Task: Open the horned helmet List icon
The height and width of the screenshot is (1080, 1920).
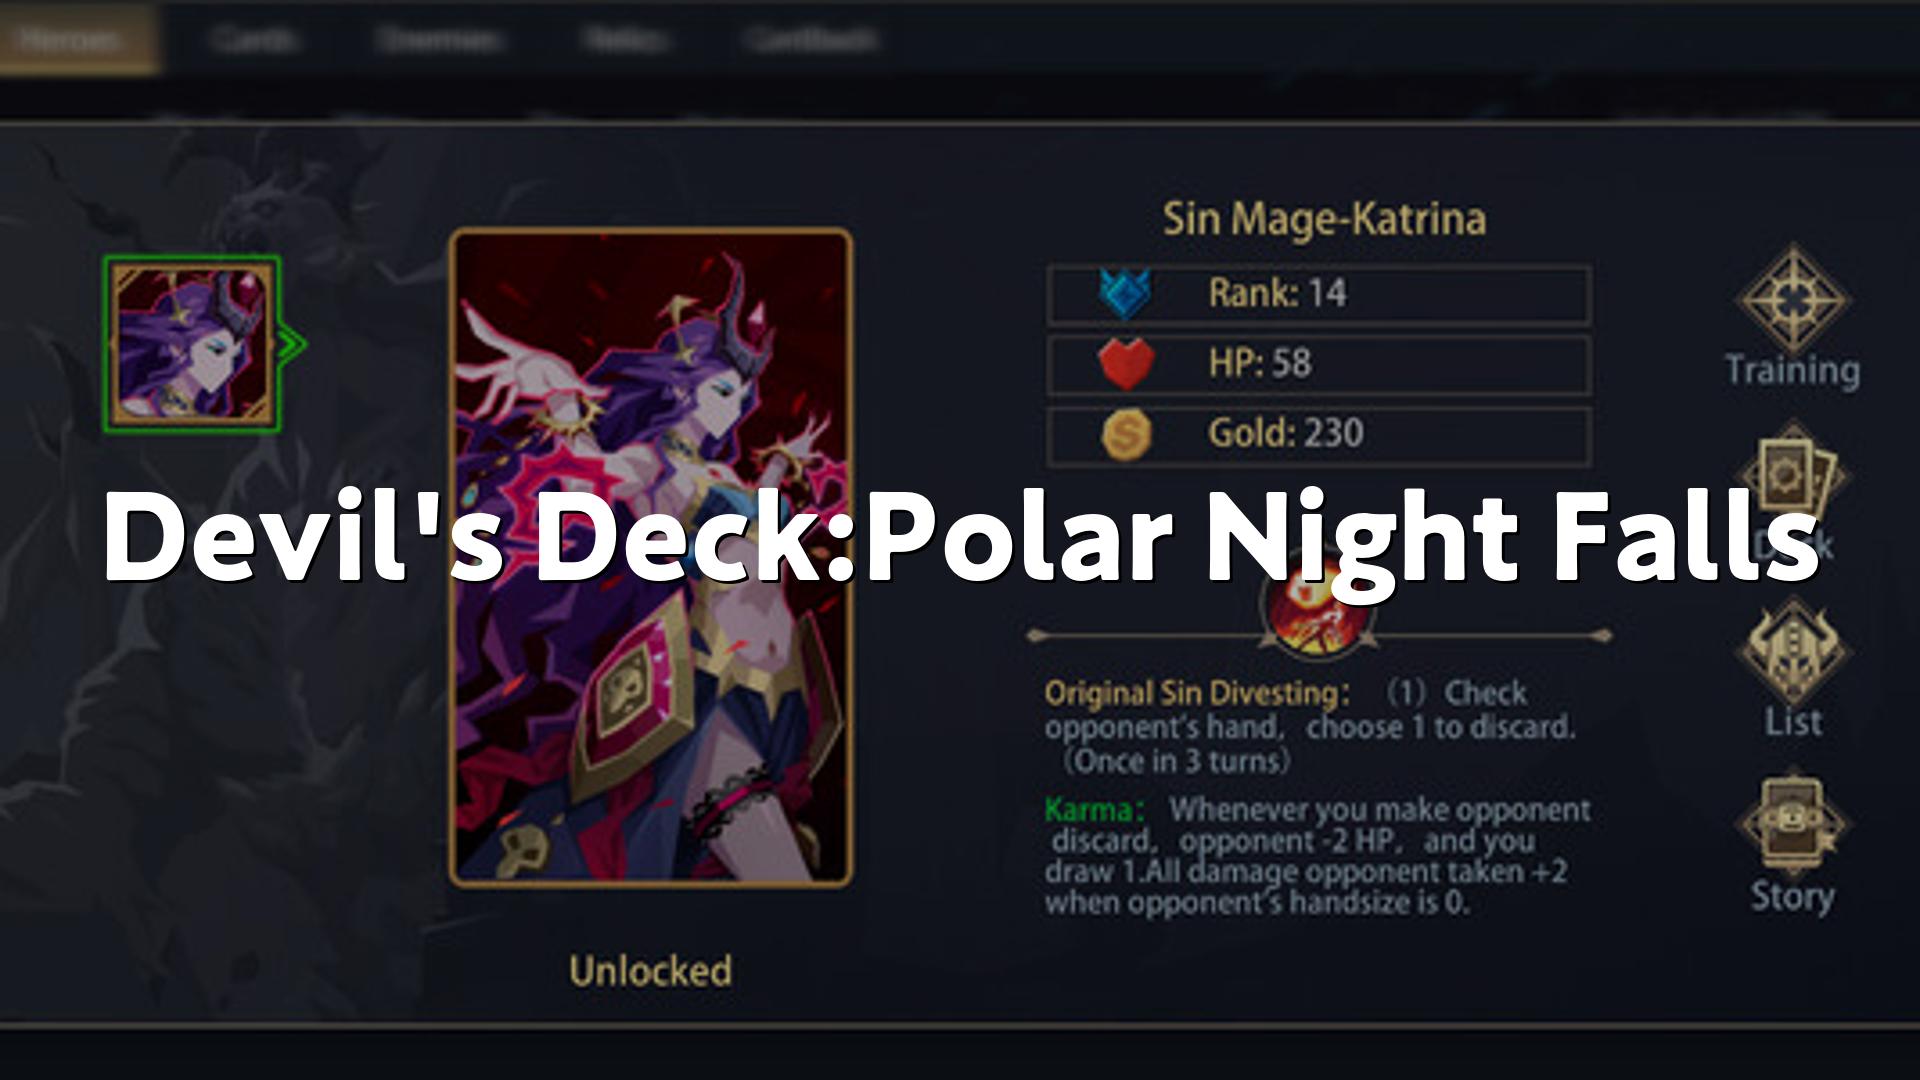Action: click(1793, 650)
